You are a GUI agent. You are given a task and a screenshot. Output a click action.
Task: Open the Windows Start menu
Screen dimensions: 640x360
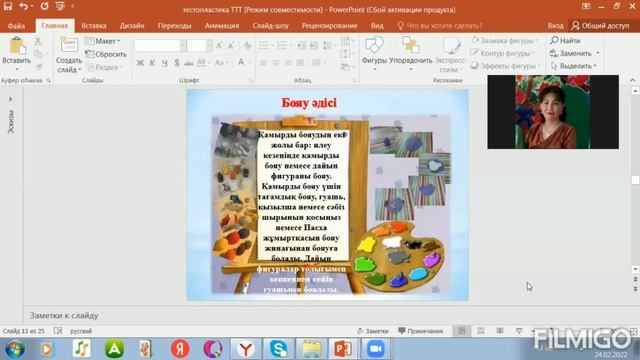(15, 349)
